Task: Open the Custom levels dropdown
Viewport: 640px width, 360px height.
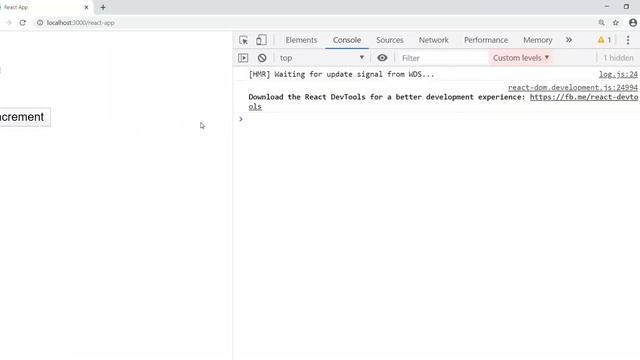Action: tap(521, 58)
